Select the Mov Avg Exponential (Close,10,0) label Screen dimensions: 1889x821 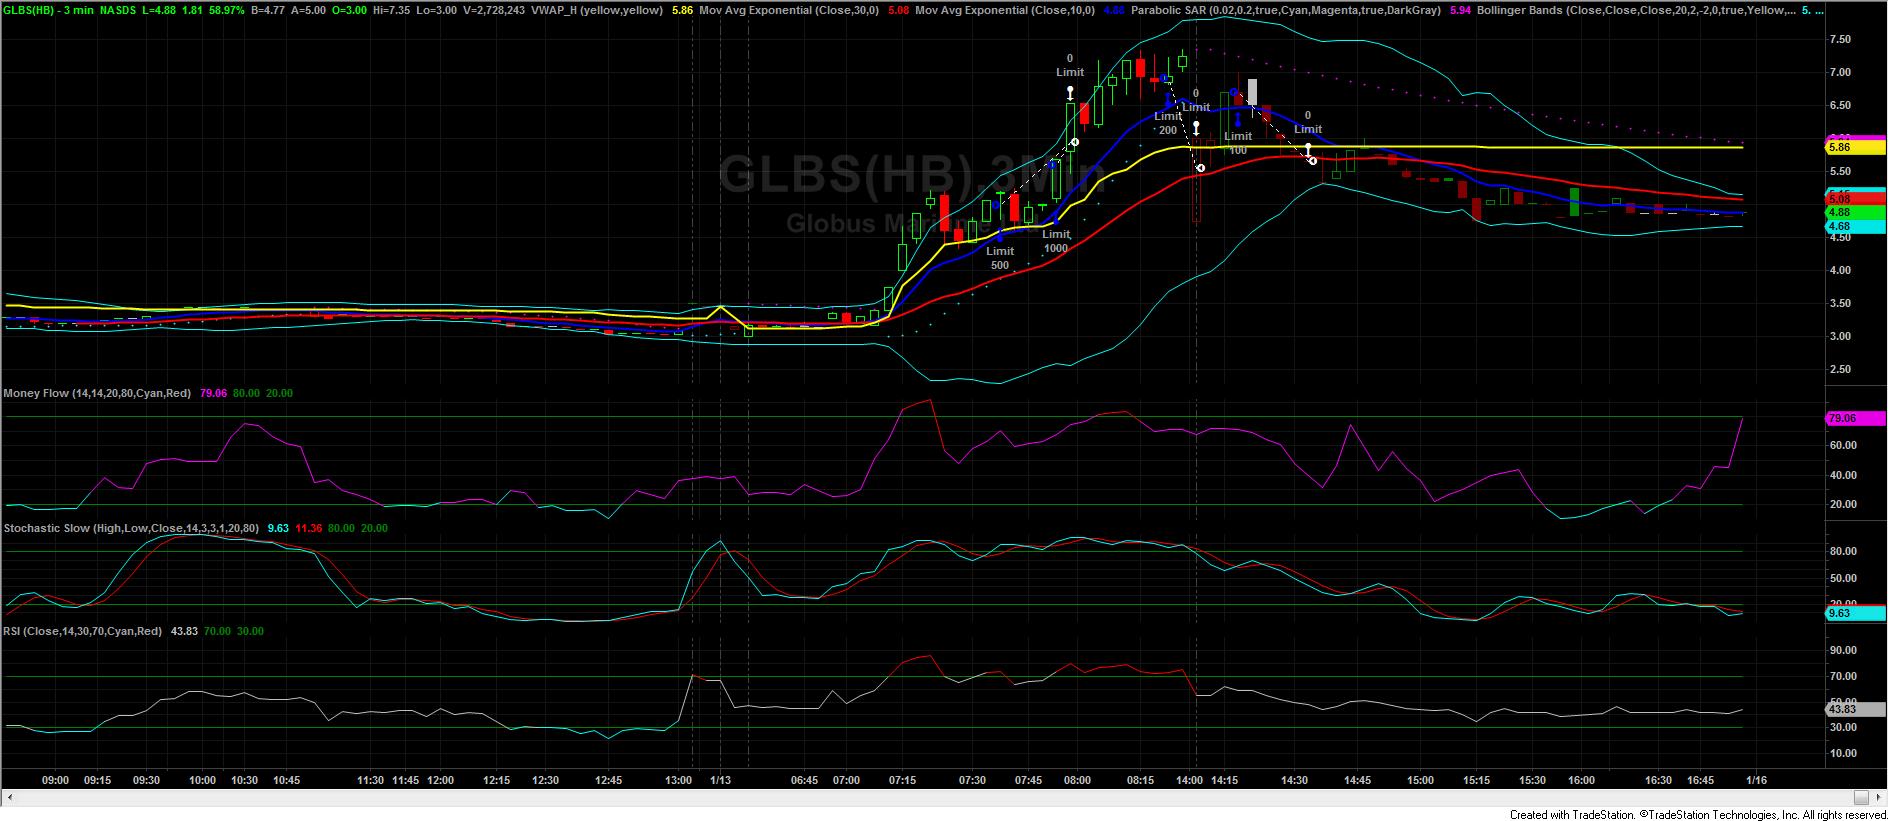tap(1006, 10)
